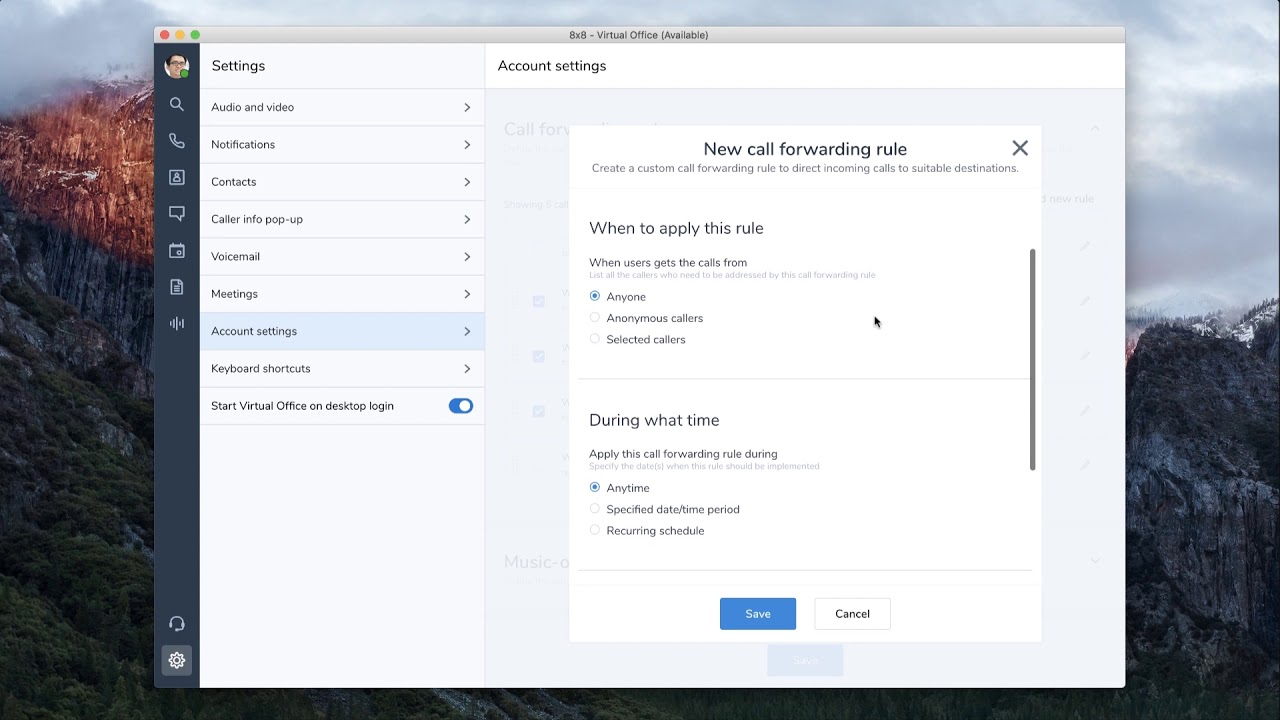
Task: Toggle Start Virtual Office on desktop login
Action: [x=460, y=406]
